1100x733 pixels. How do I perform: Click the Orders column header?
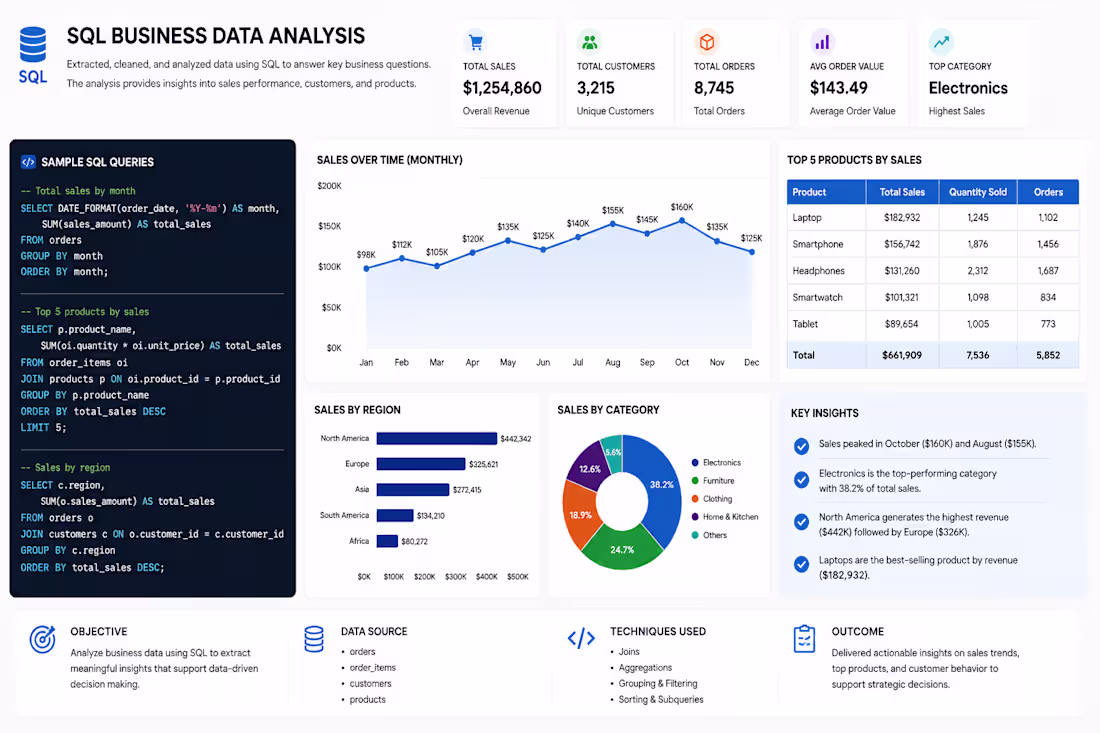pyautogui.click(x=1048, y=192)
